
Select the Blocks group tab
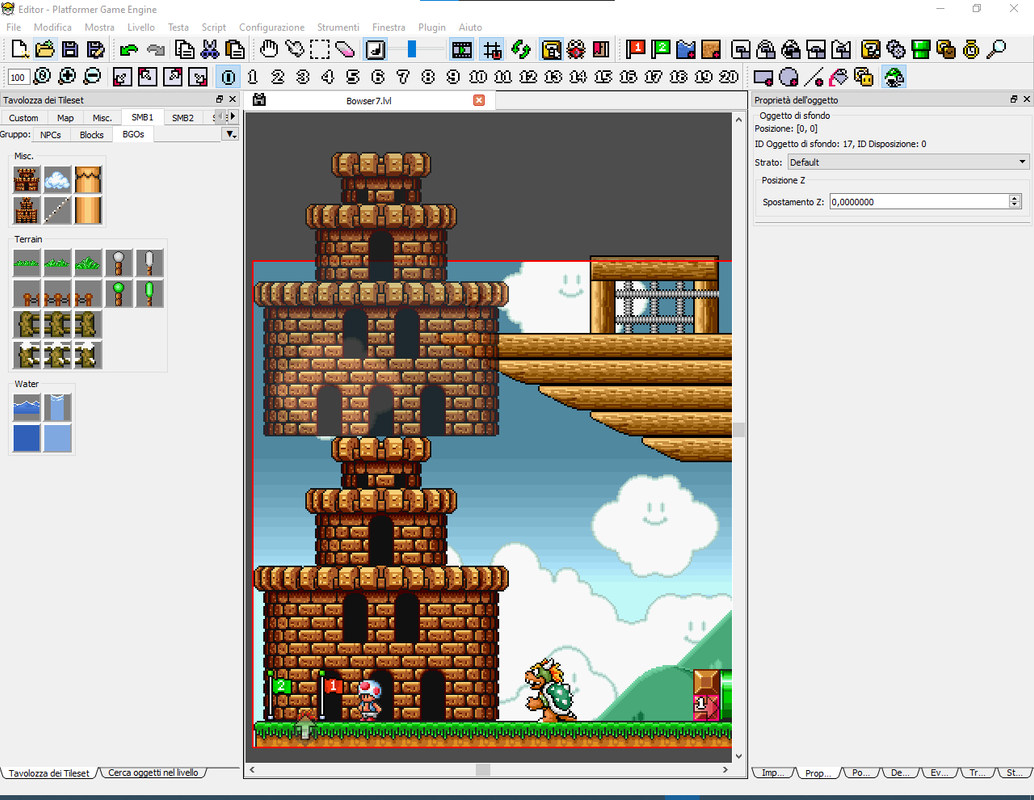click(x=92, y=135)
